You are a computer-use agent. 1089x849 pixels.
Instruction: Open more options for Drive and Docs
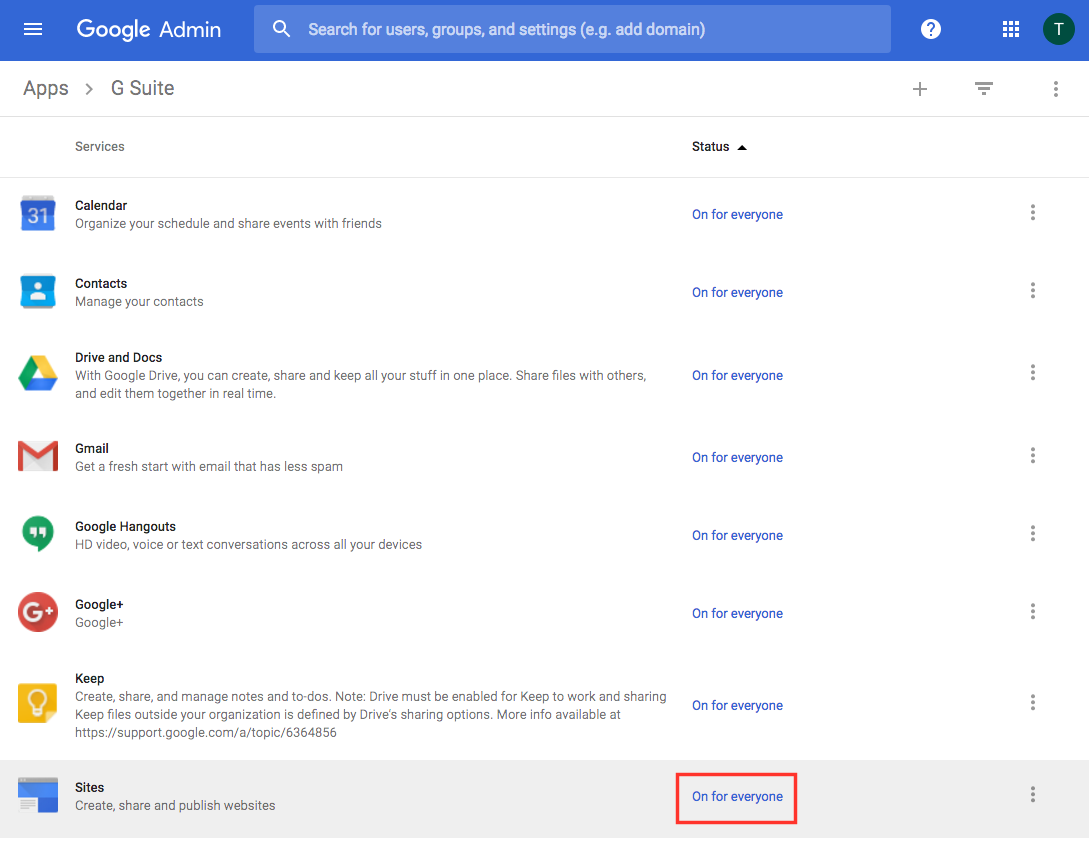[1033, 372]
